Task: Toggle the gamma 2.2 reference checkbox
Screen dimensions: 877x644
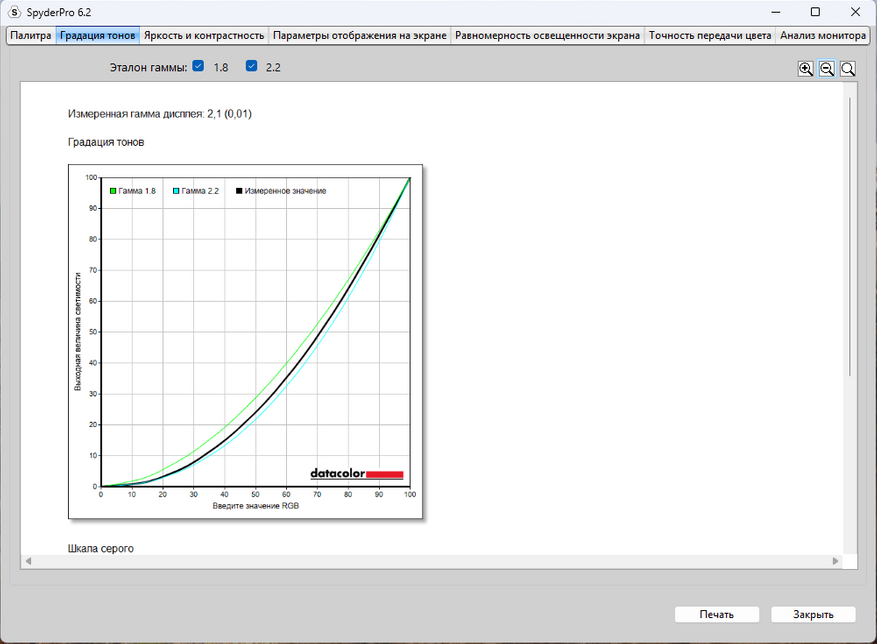Action: [x=252, y=67]
